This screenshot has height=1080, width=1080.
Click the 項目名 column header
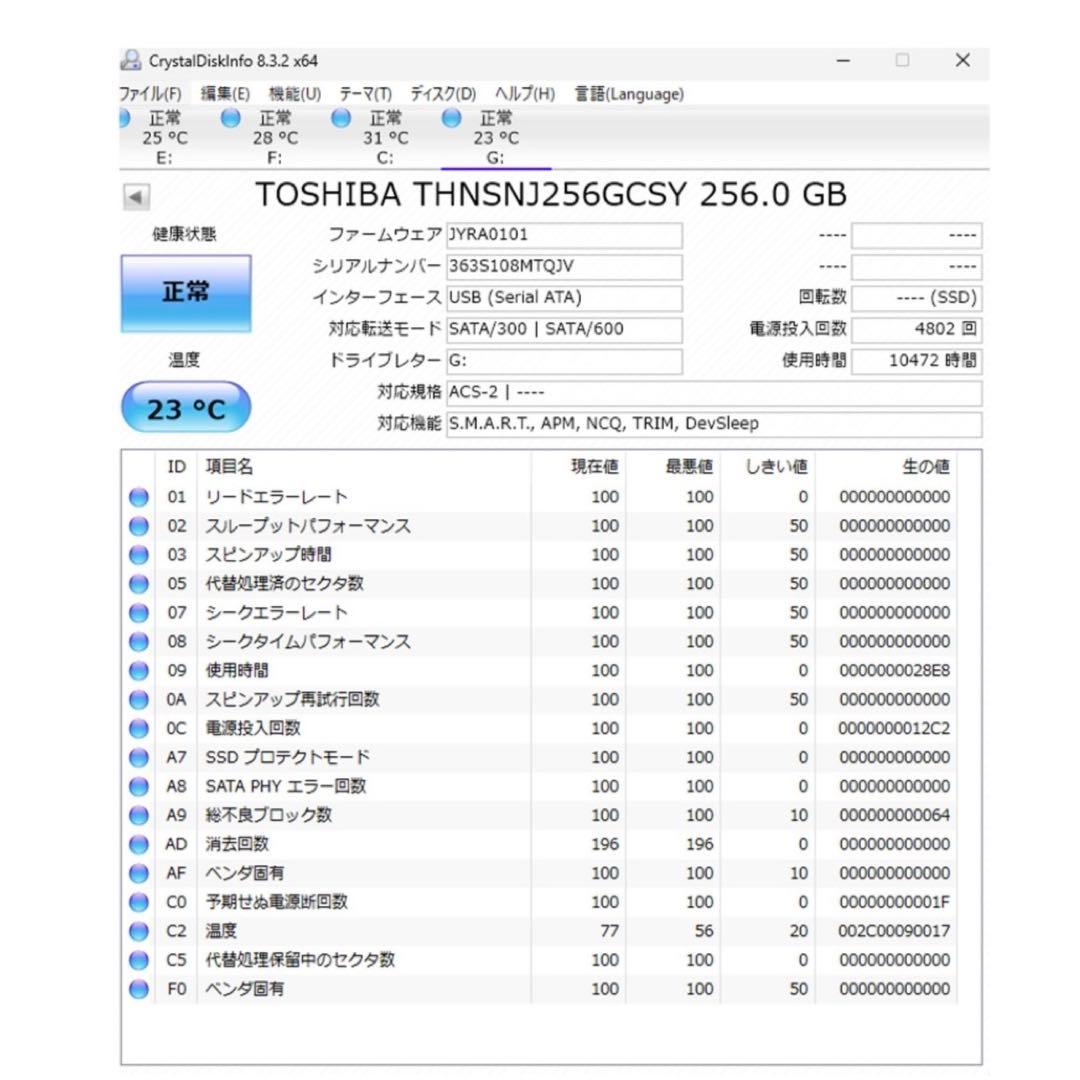coord(364,467)
